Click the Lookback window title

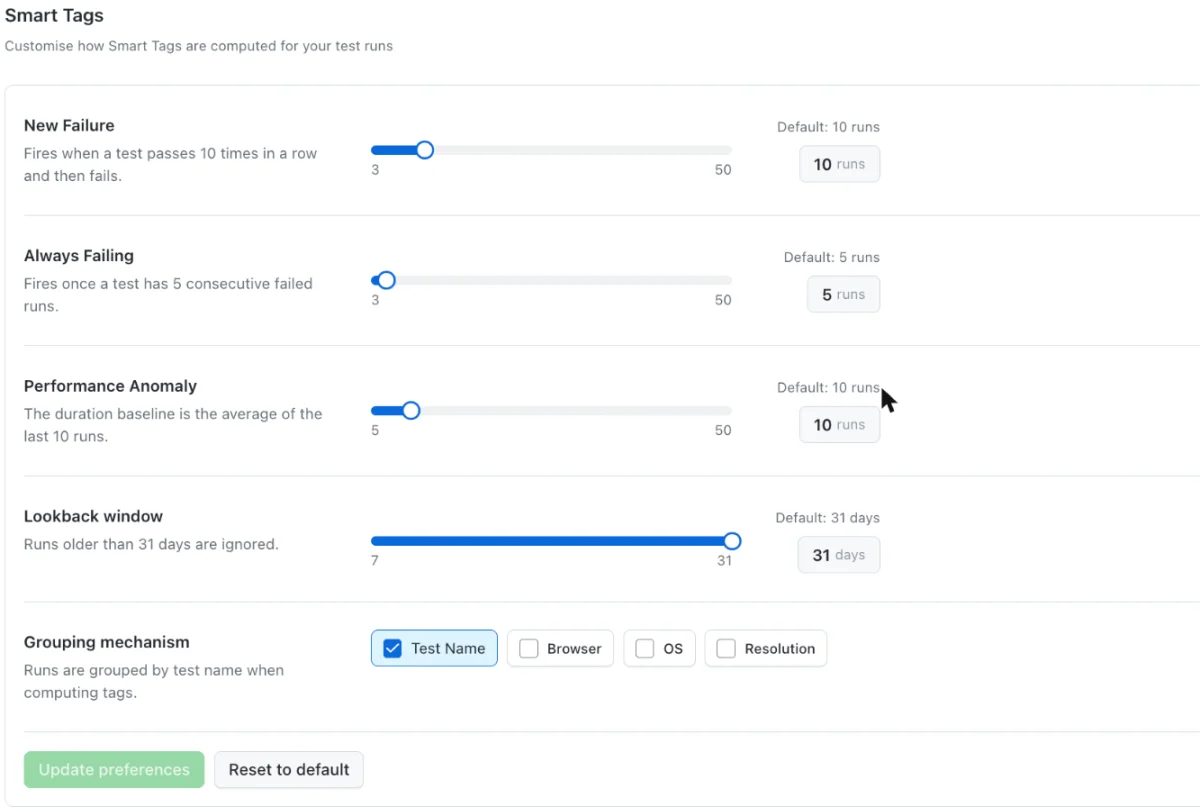[x=93, y=516]
